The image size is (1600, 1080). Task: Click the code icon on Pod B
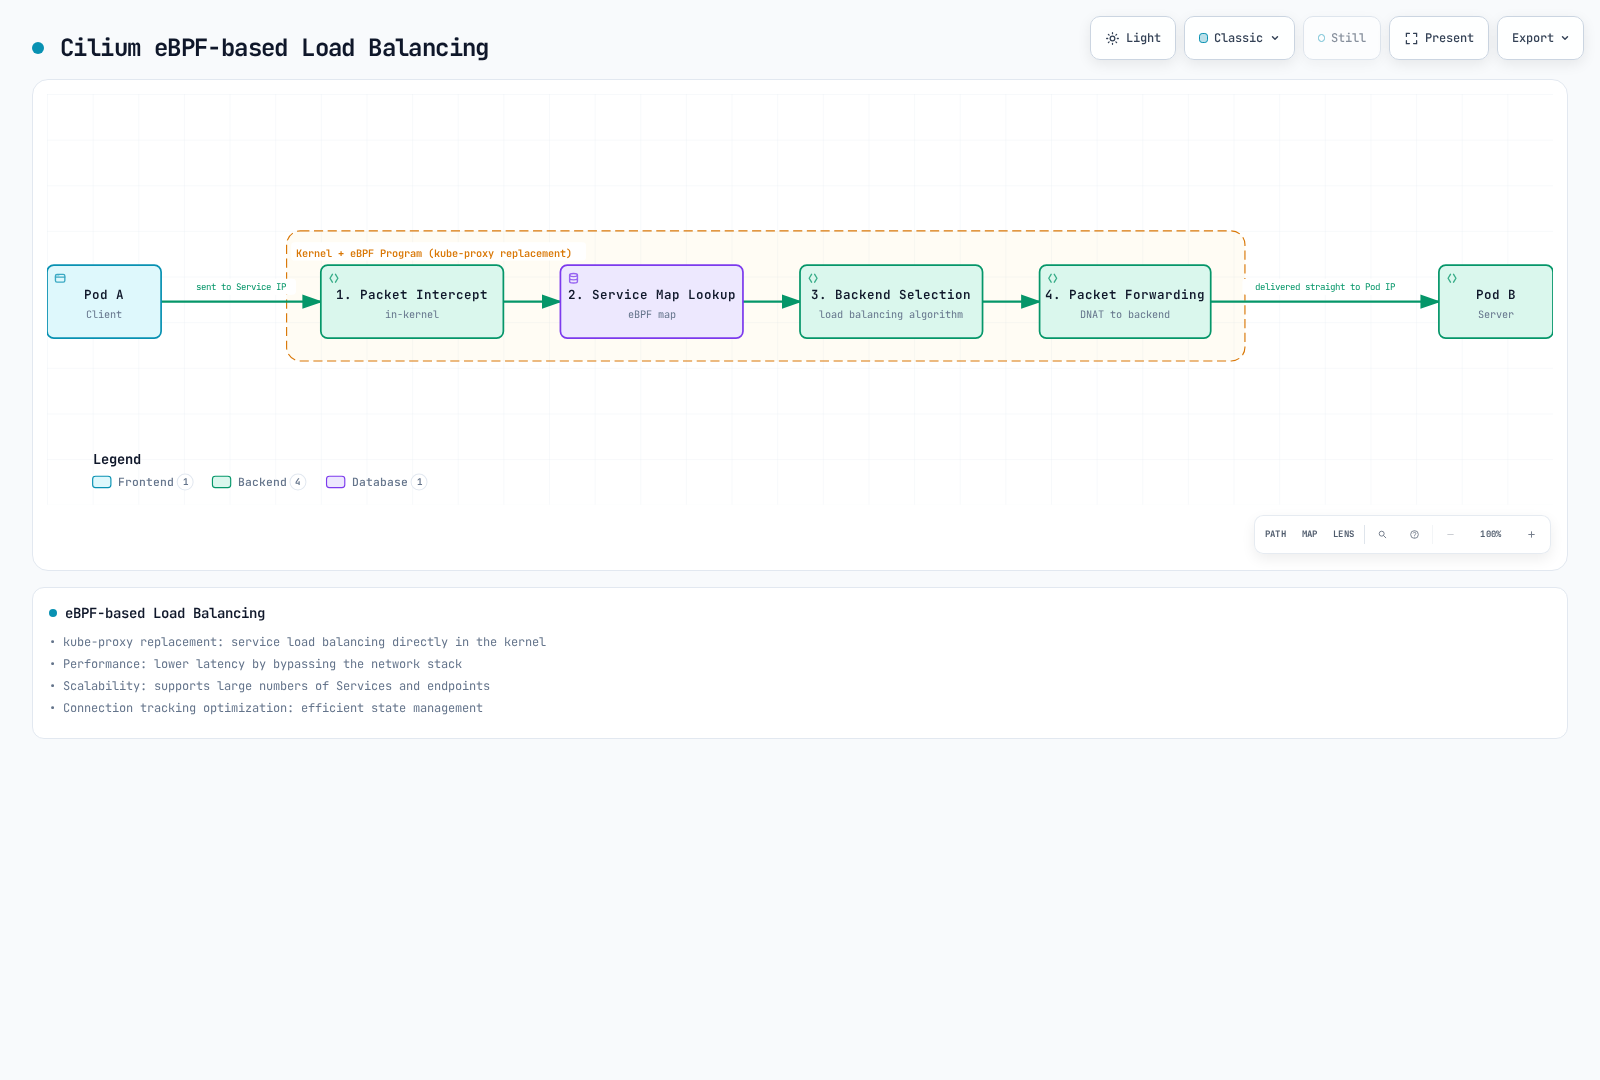coord(1452,278)
